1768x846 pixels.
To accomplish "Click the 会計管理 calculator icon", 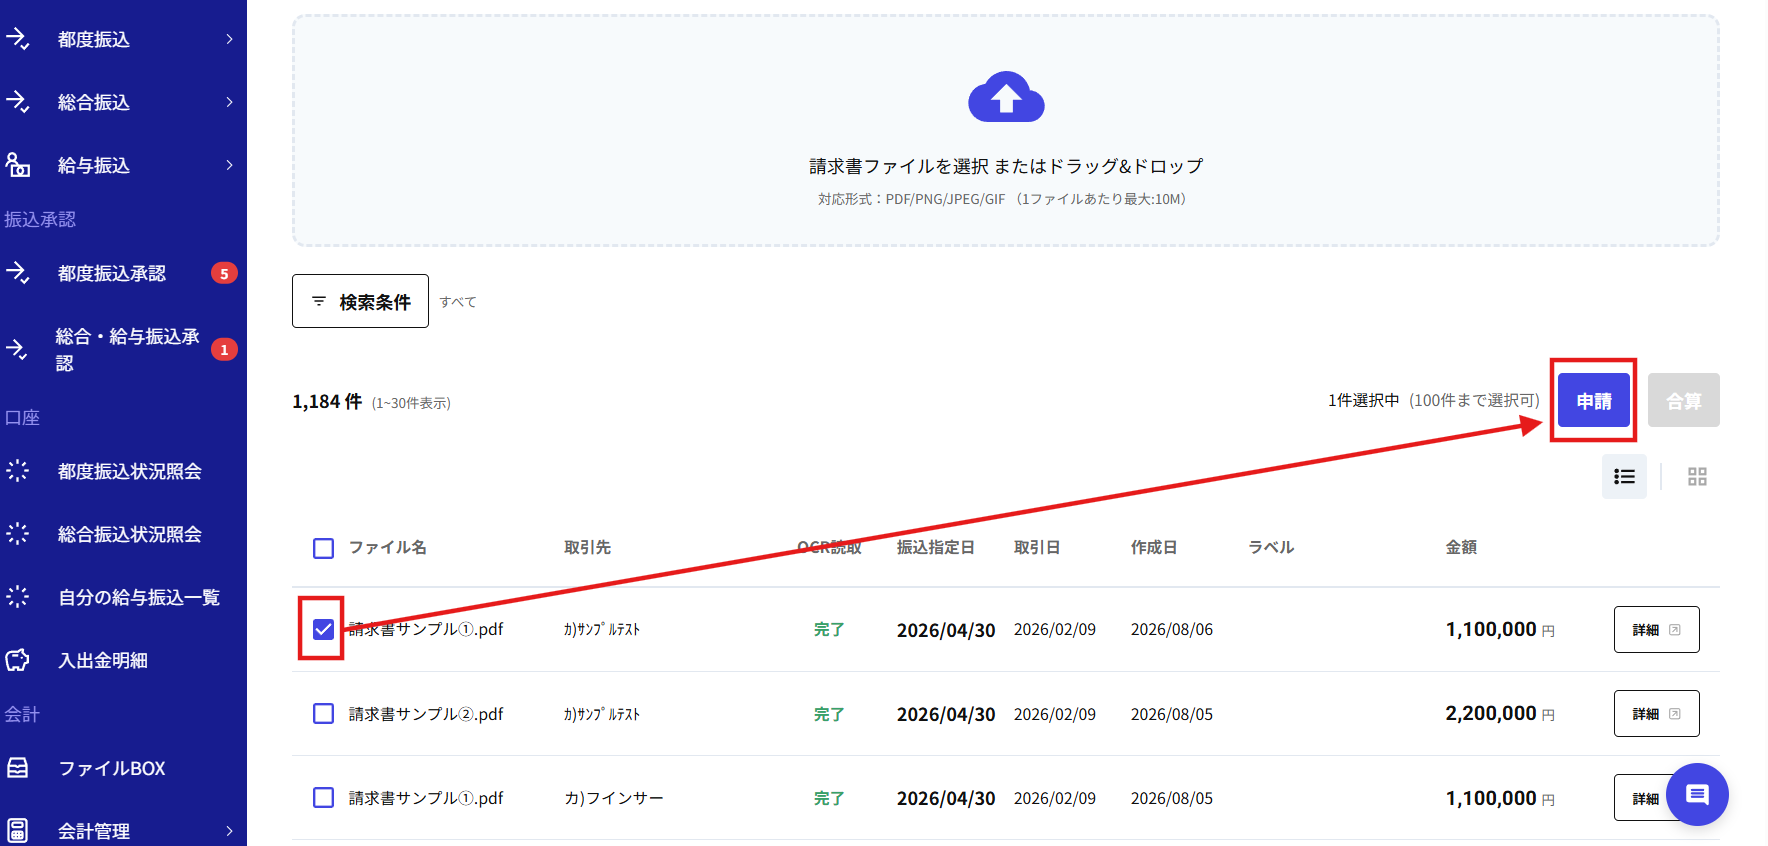I will (x=18, y=831).
